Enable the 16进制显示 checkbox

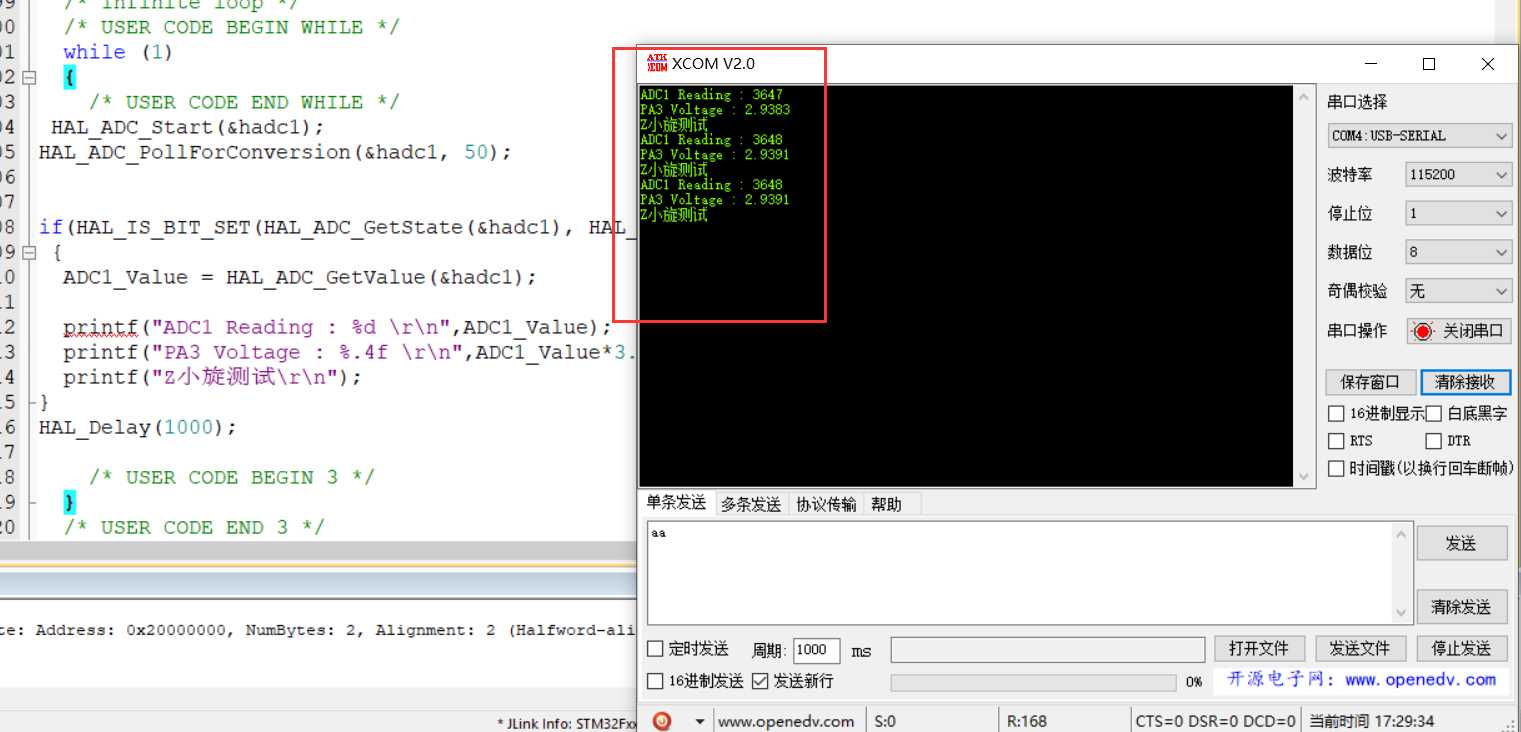[x=1336, y=413]
